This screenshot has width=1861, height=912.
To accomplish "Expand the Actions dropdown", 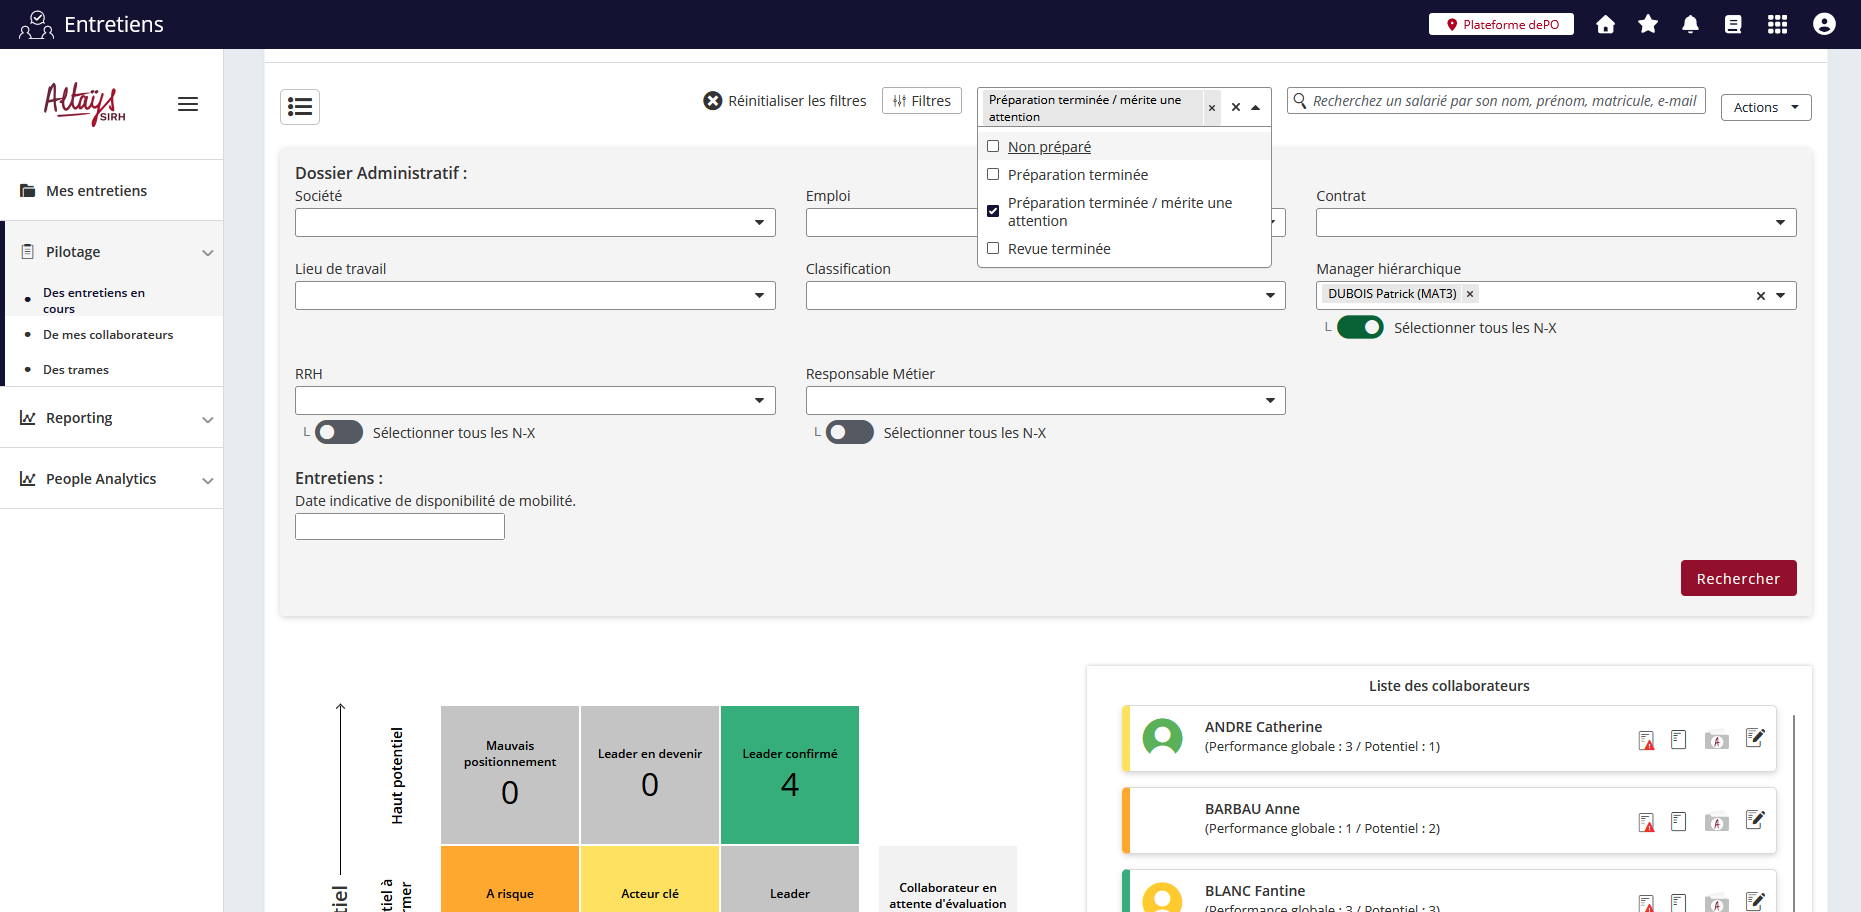I will click(1765, 108).
